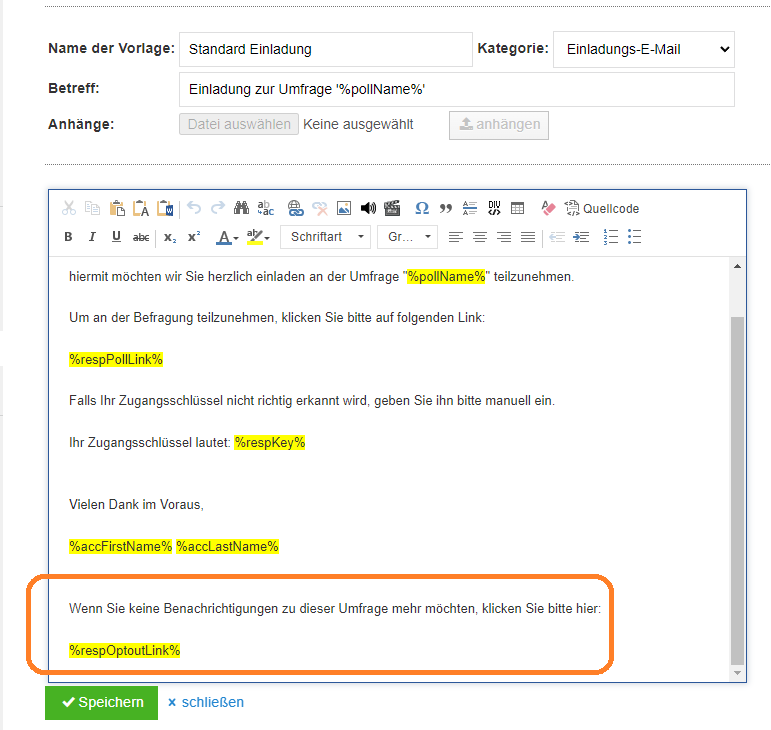Click the schließen link
The image size is (771, 730).
coord(206,702)
